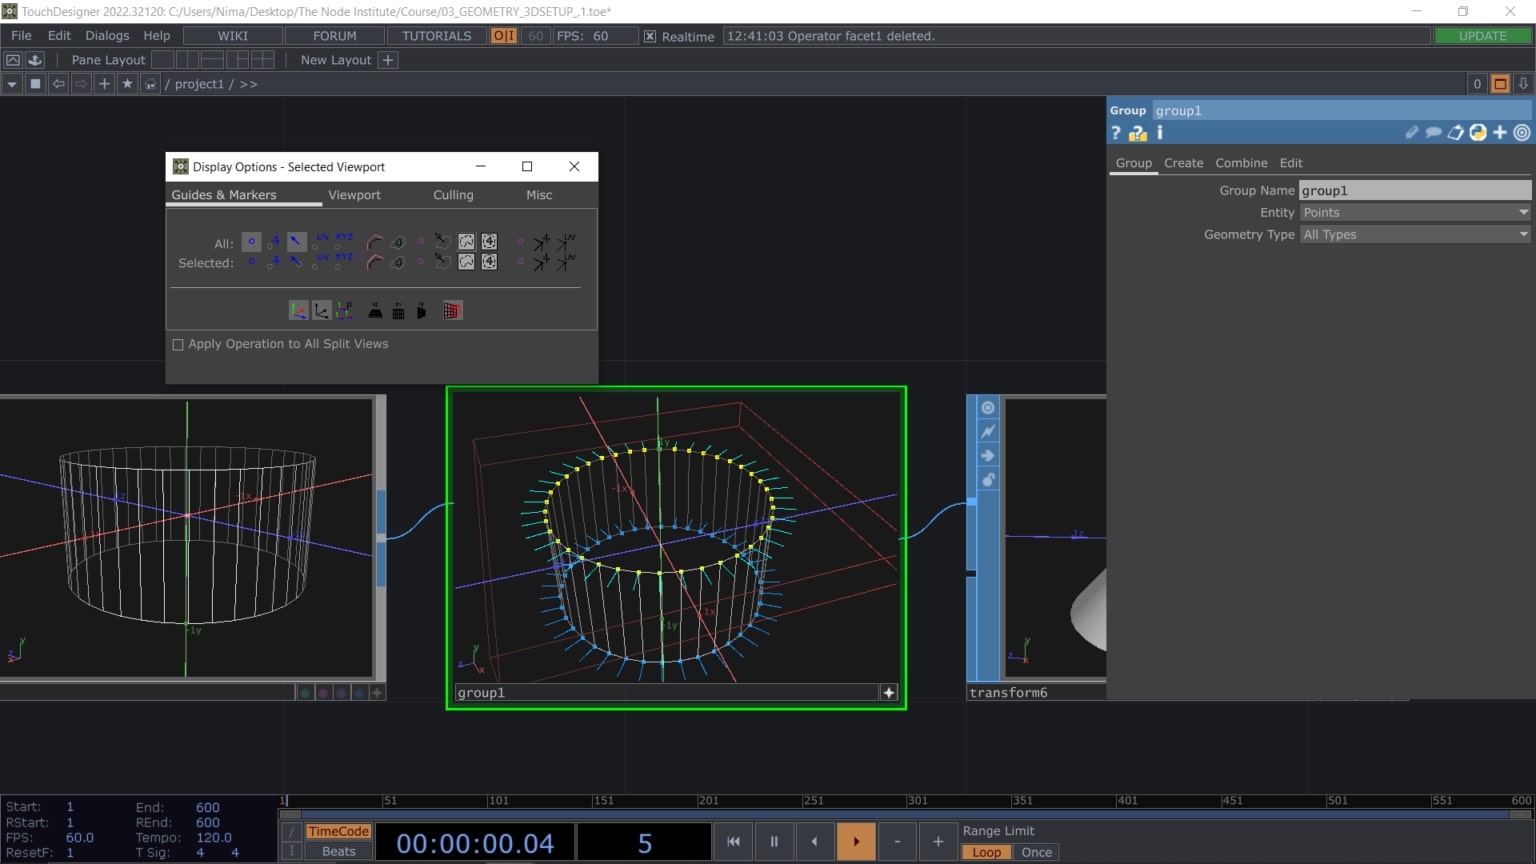
Task: Open the Dialogs menu
Action: click(x=107, y=35)
